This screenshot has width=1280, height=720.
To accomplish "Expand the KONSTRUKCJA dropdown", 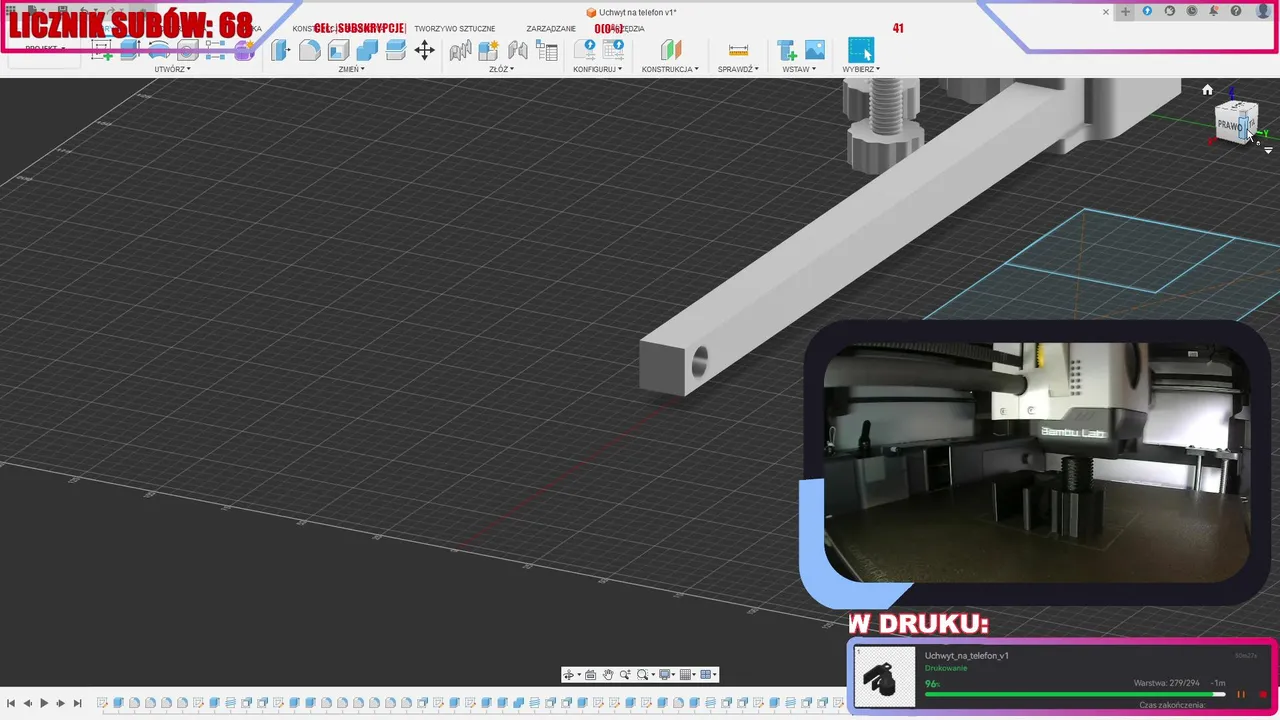I will [x=670, y=69].
